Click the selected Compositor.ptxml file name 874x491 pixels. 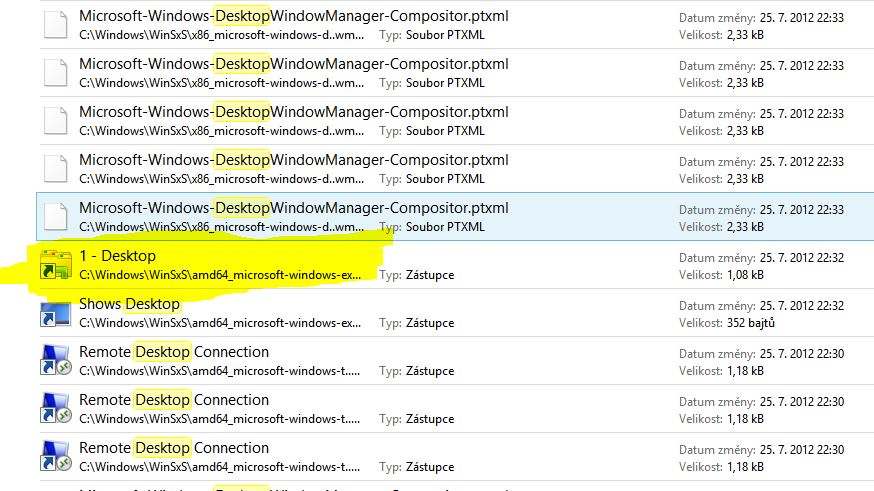pos(293,208)
